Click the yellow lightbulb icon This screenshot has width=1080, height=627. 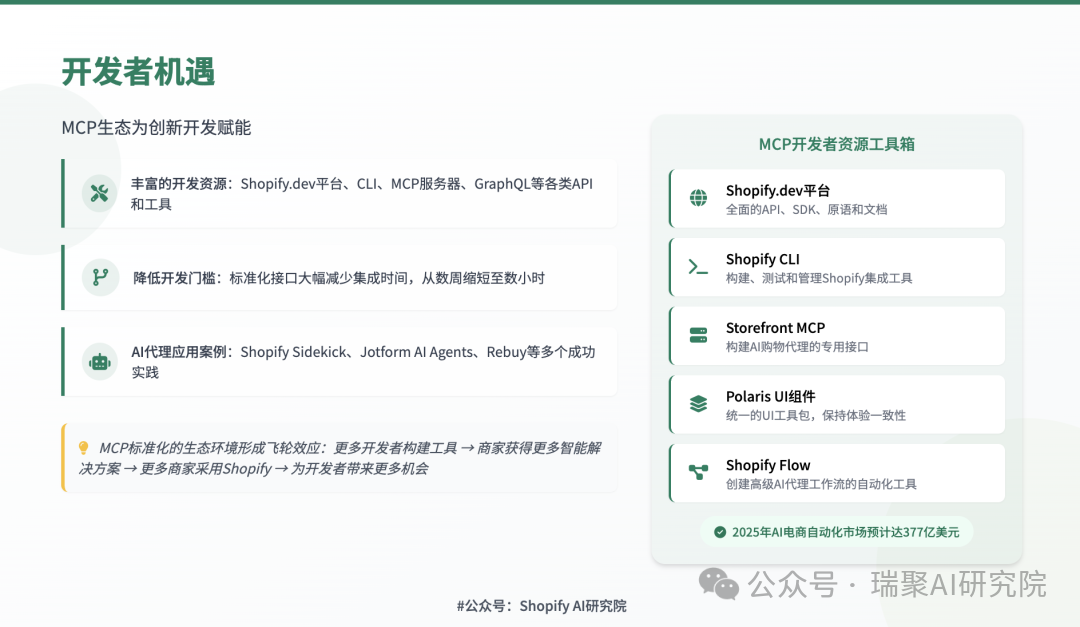click(83, 448)
